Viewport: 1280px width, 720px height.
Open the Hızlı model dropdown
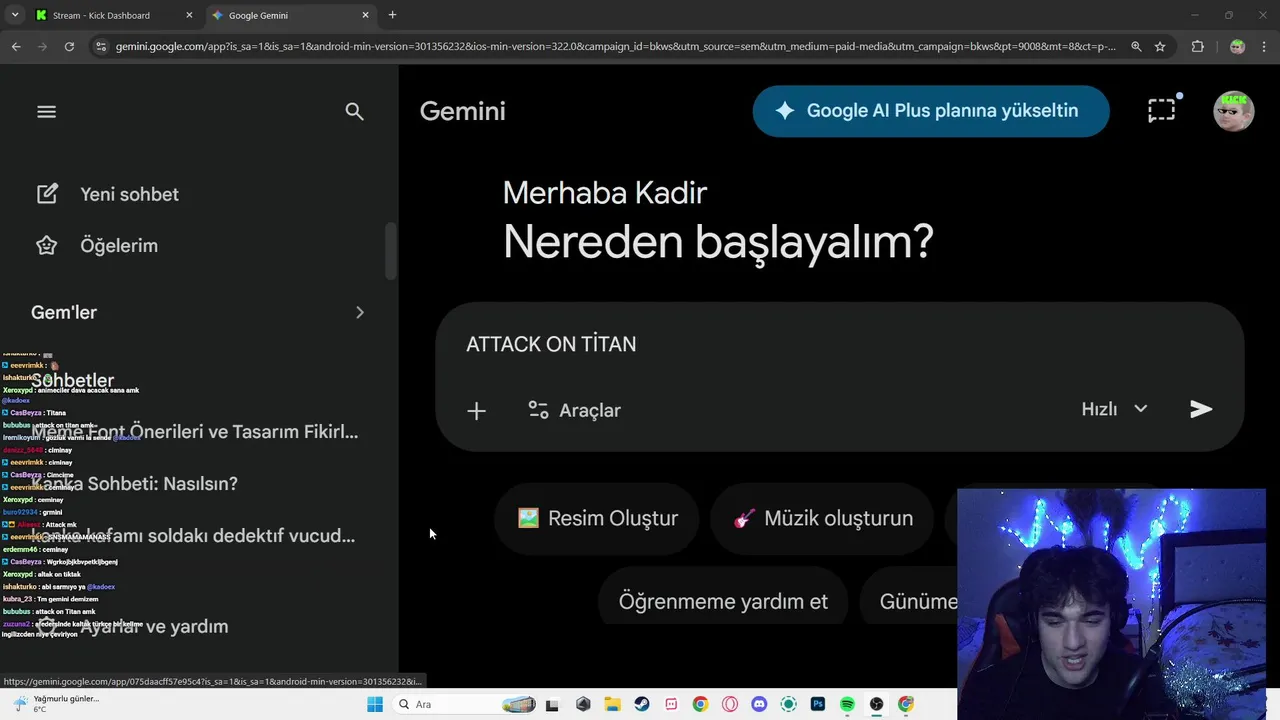point(1114,409)
